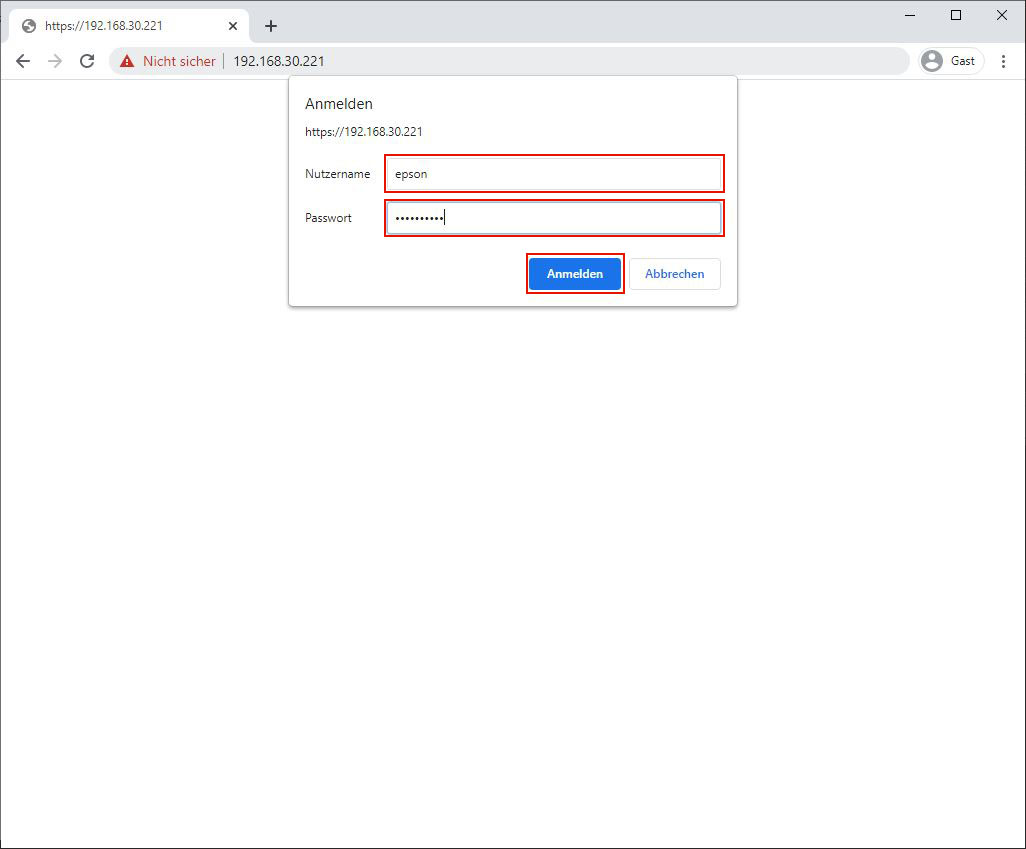
Task: Click the Passwort field label
Action: pyautogui.click(x=328, y=218)
